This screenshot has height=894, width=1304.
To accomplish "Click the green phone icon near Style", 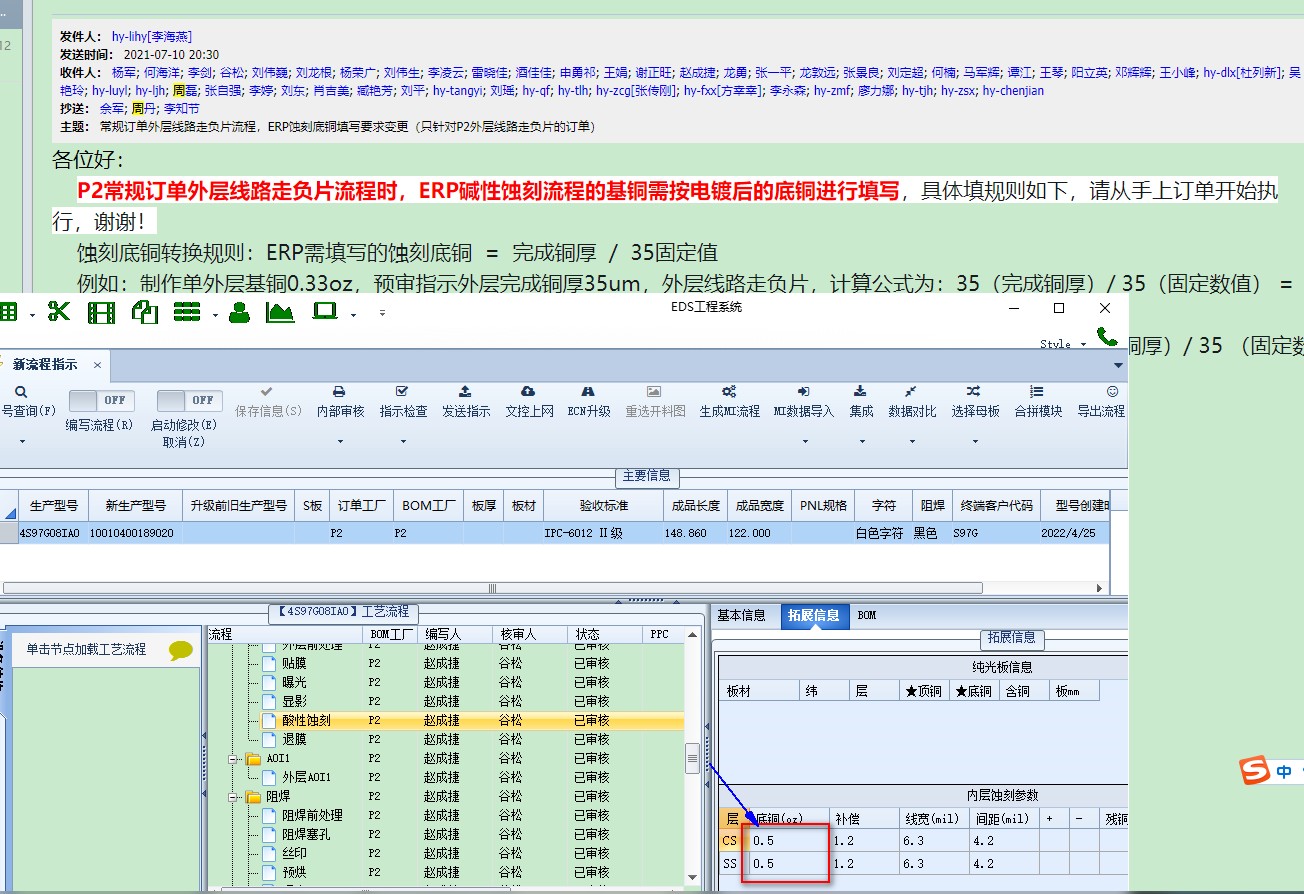I will [x=1107, y=337].
